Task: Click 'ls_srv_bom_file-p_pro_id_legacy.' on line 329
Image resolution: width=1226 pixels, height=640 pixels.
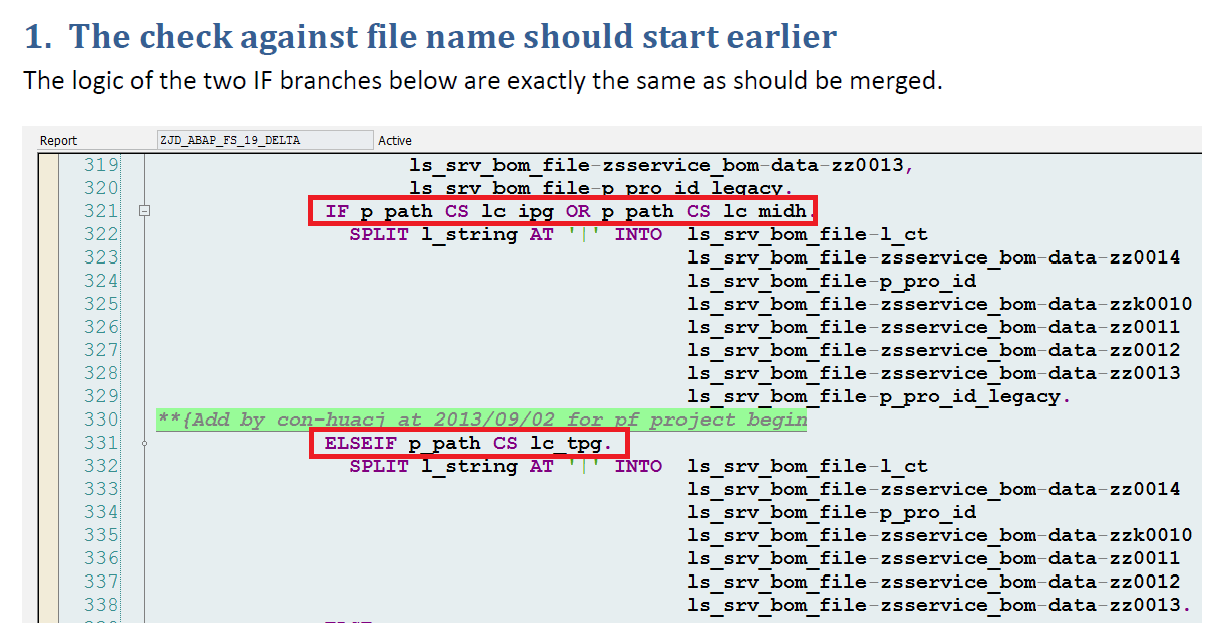Action: (880, 397)
